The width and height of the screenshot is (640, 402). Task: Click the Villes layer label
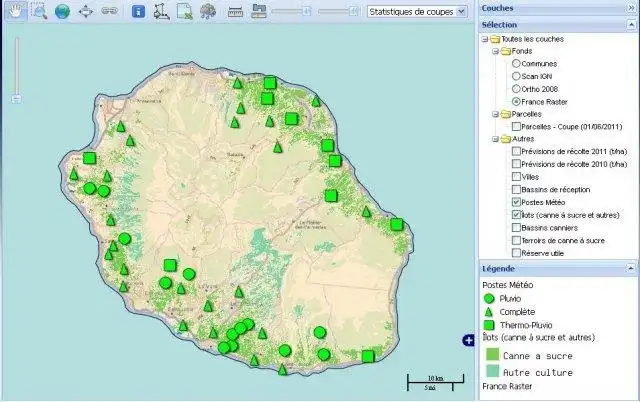point(530,177)
